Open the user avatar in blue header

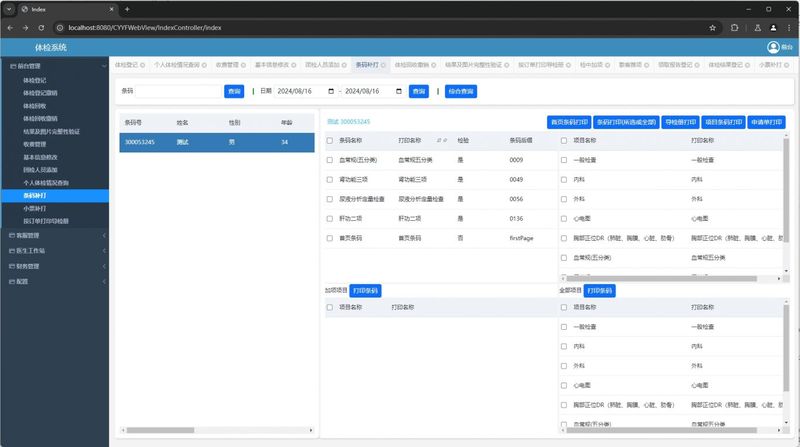point(773,47)
